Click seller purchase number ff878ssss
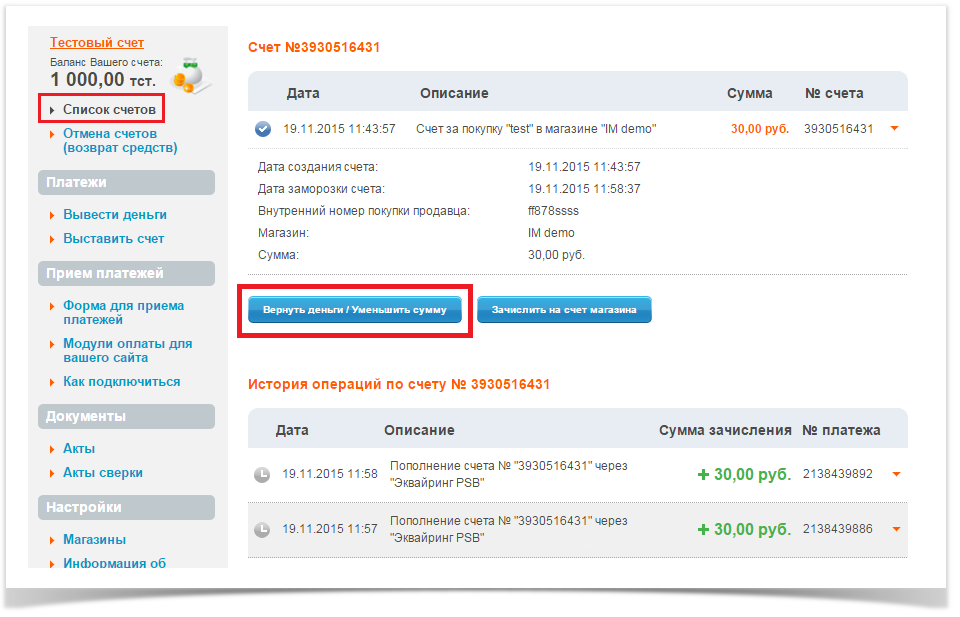The image size is (960, 617). coord(553,211)
